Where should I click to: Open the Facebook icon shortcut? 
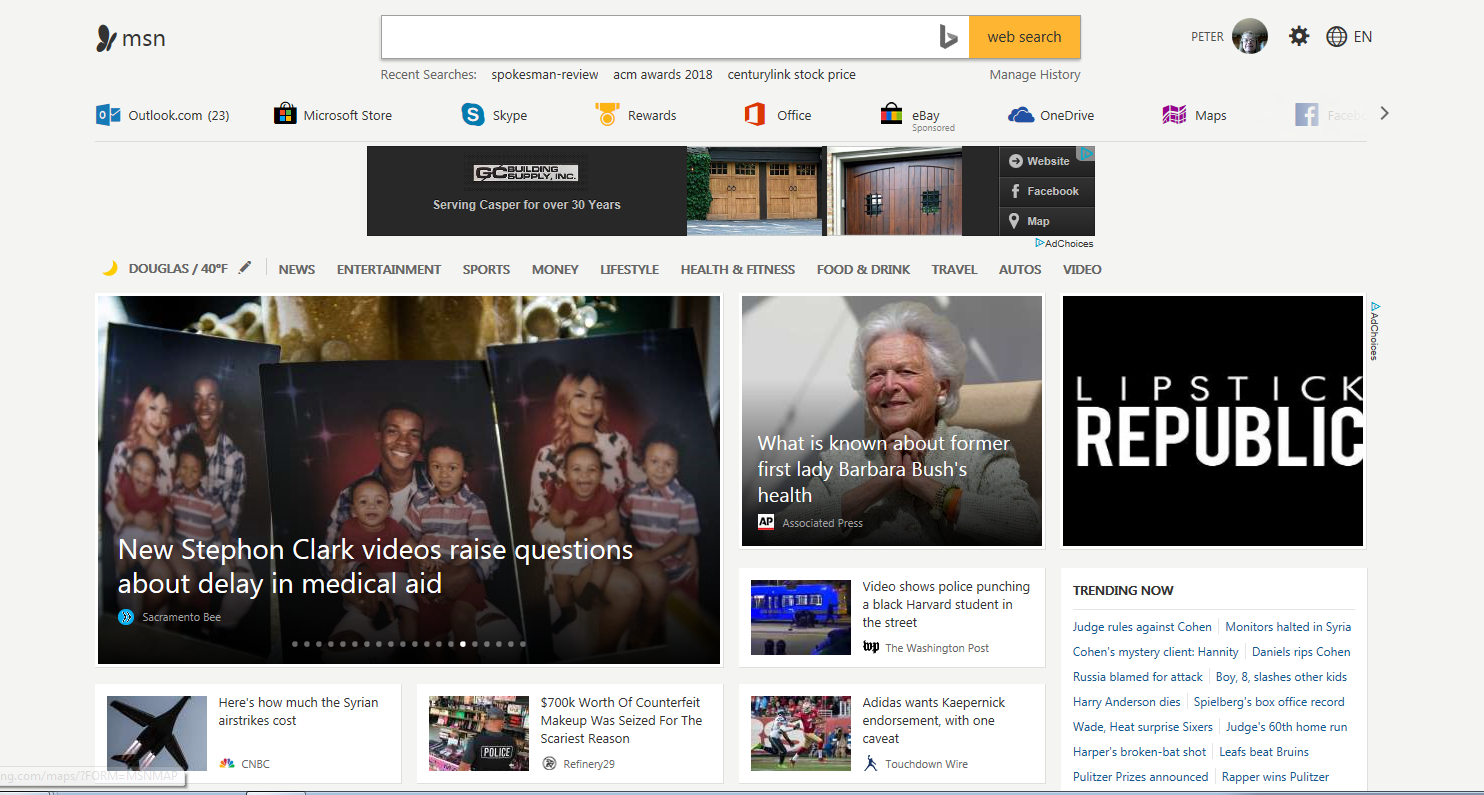coord(1307,115)
